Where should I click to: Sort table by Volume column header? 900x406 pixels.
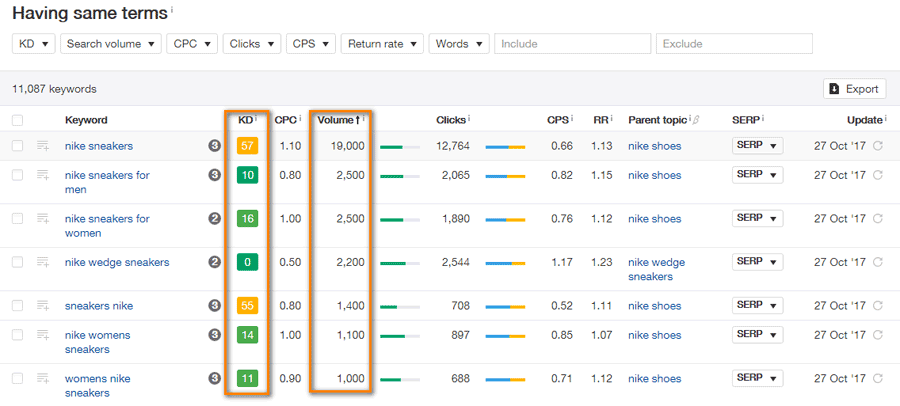338,120
